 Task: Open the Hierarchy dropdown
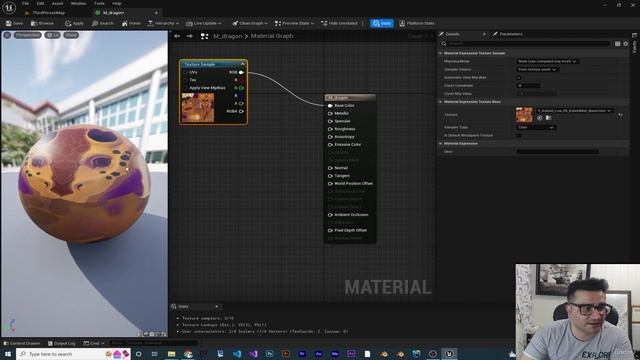tap(163, 23)
